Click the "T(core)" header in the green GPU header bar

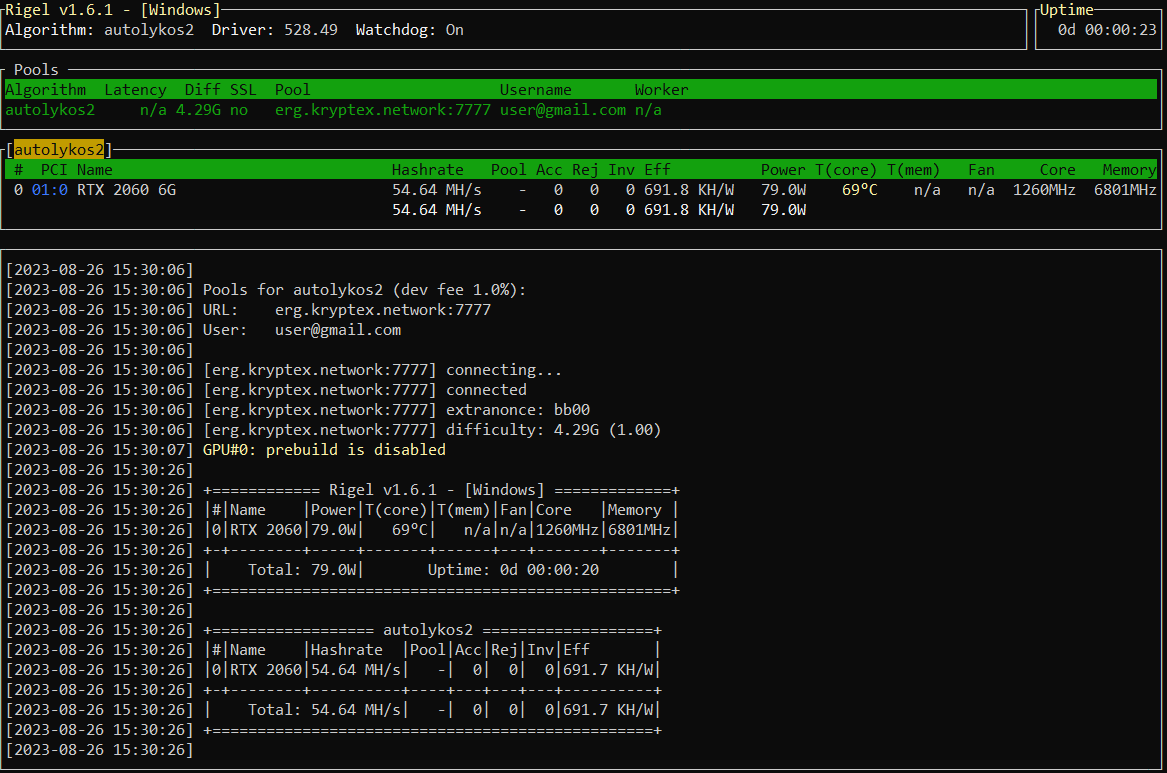[846, 170]
